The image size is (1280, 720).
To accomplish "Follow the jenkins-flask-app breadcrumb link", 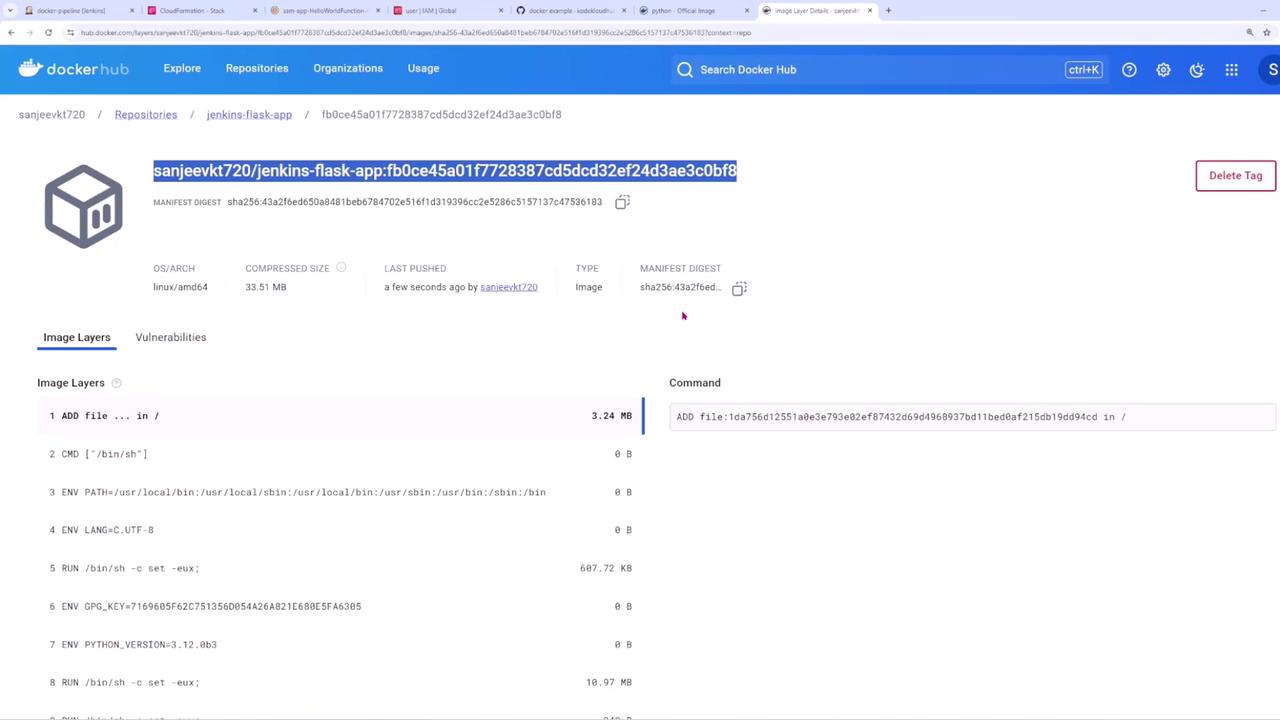I will [x=249, y=114].
